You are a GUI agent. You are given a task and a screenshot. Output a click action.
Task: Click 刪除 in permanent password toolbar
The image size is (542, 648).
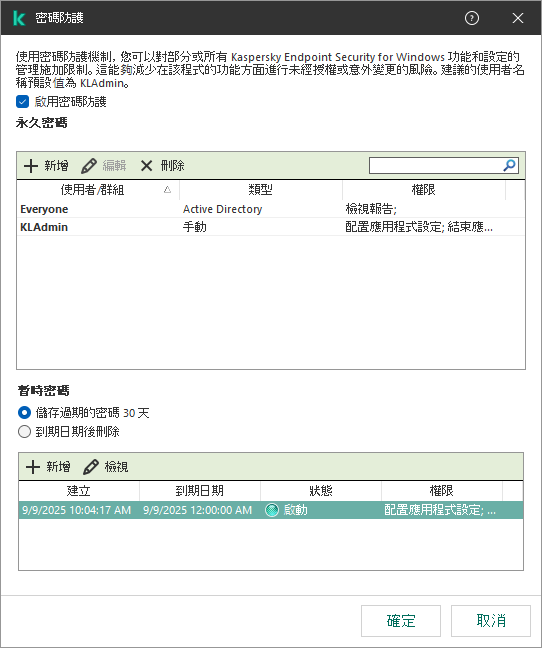162,166
